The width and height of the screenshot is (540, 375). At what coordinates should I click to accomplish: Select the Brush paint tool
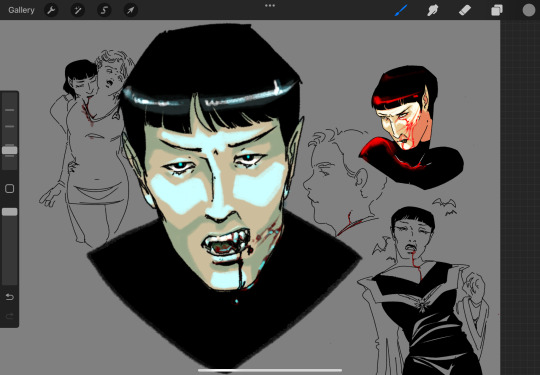point(401,10)
